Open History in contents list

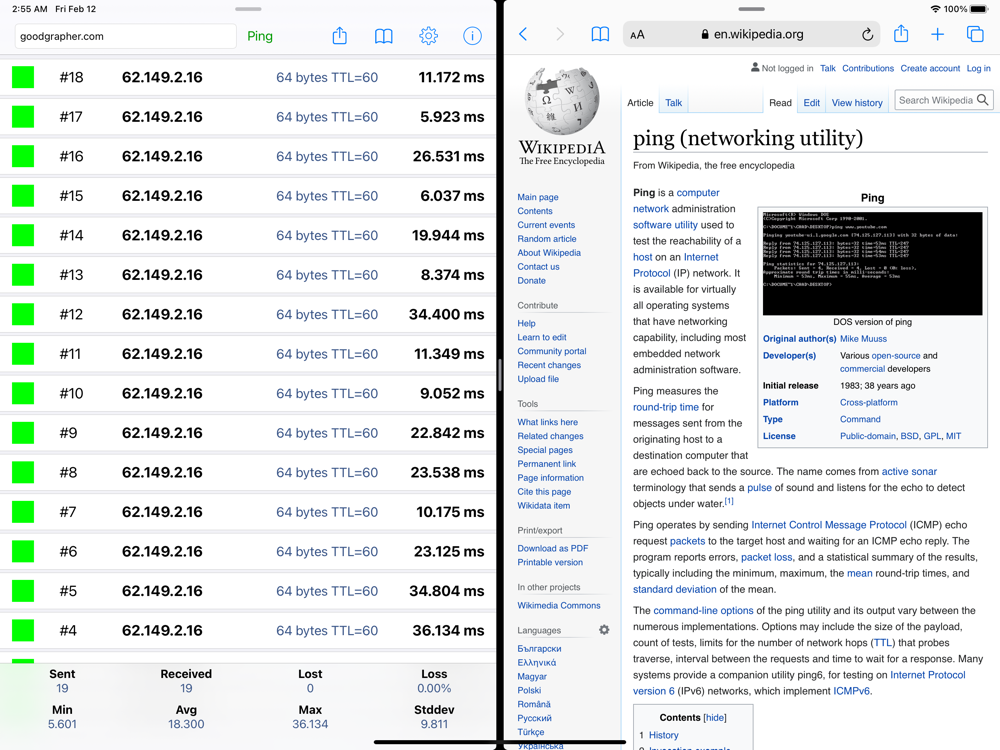point(663,735)
